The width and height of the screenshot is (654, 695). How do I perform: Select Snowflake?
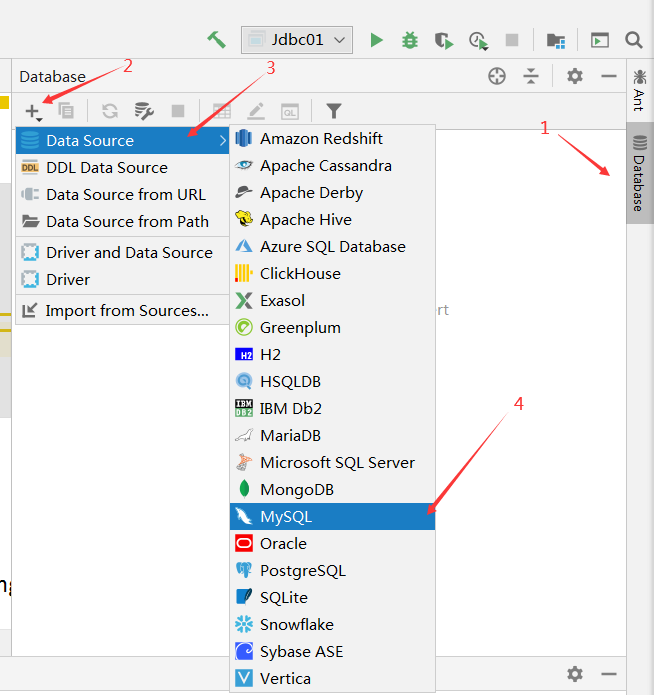pos(333,625)
